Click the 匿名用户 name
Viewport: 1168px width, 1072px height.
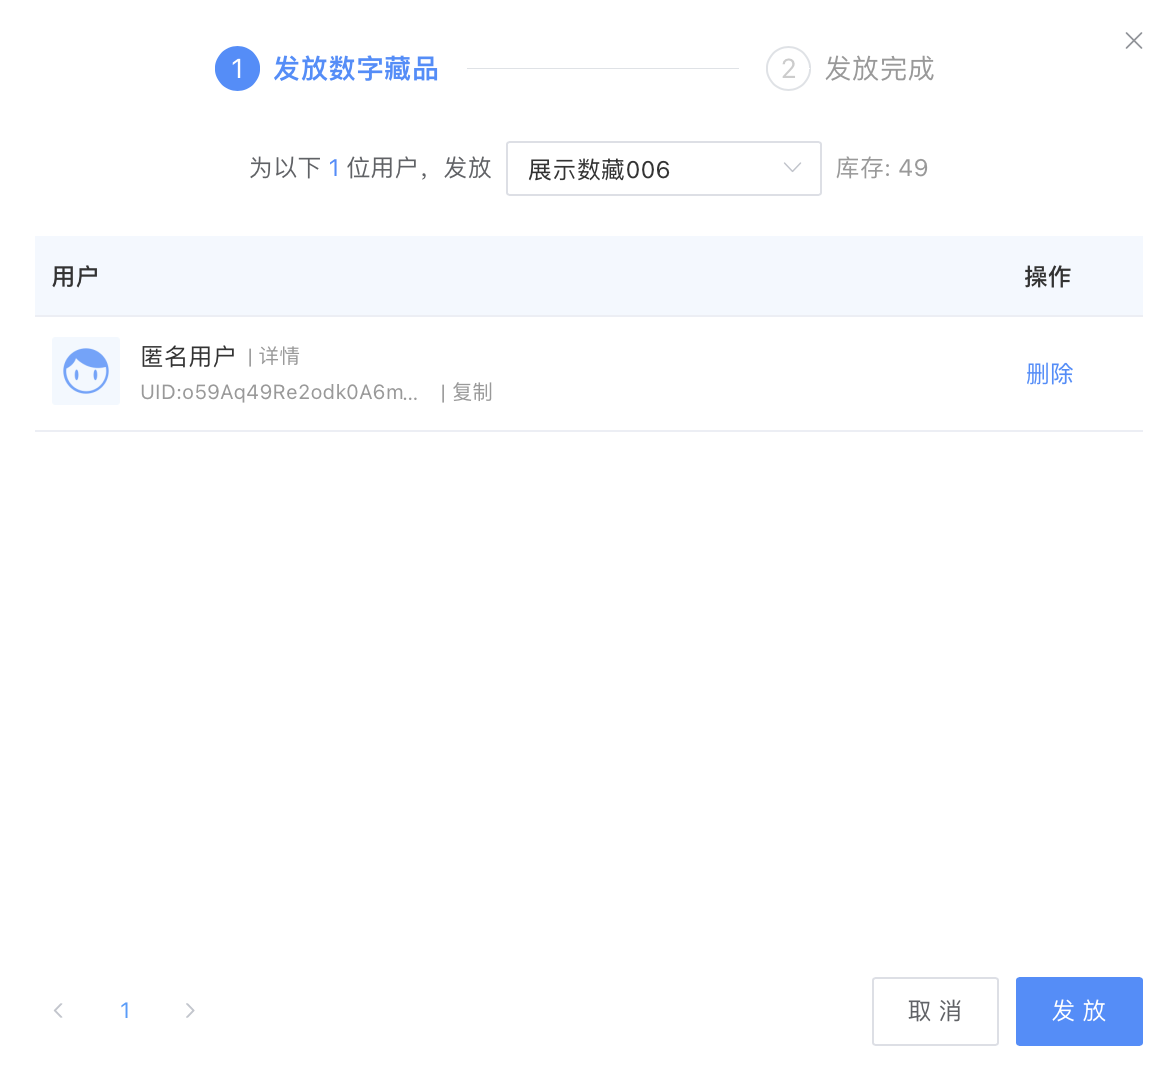[x=188, y=356]
